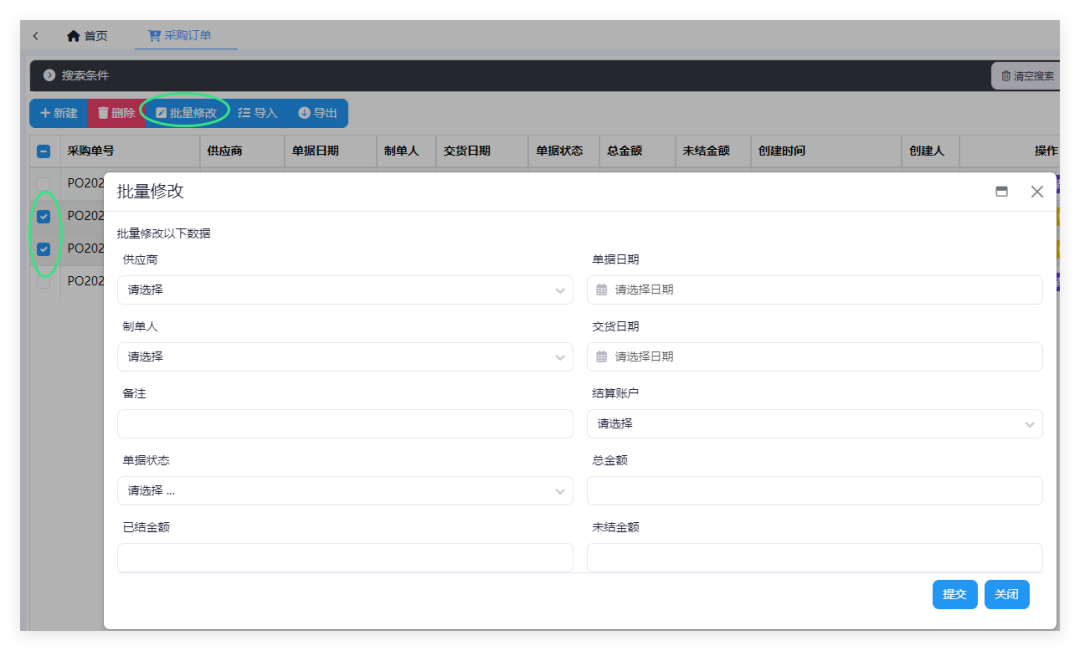Click the 新建 plus icon to create order
The height and width of the screenshot is (651, 1080).
pyautogui.click(x=43, y=112)
